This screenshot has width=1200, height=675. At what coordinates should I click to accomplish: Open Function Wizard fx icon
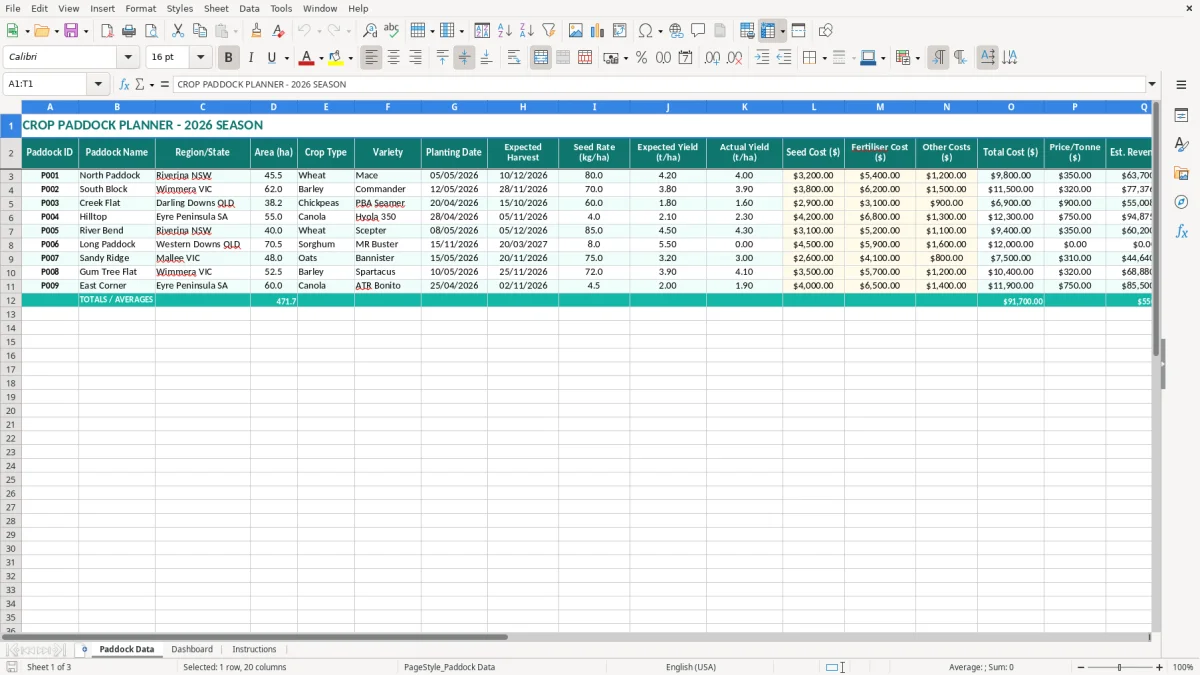[125, 84]
